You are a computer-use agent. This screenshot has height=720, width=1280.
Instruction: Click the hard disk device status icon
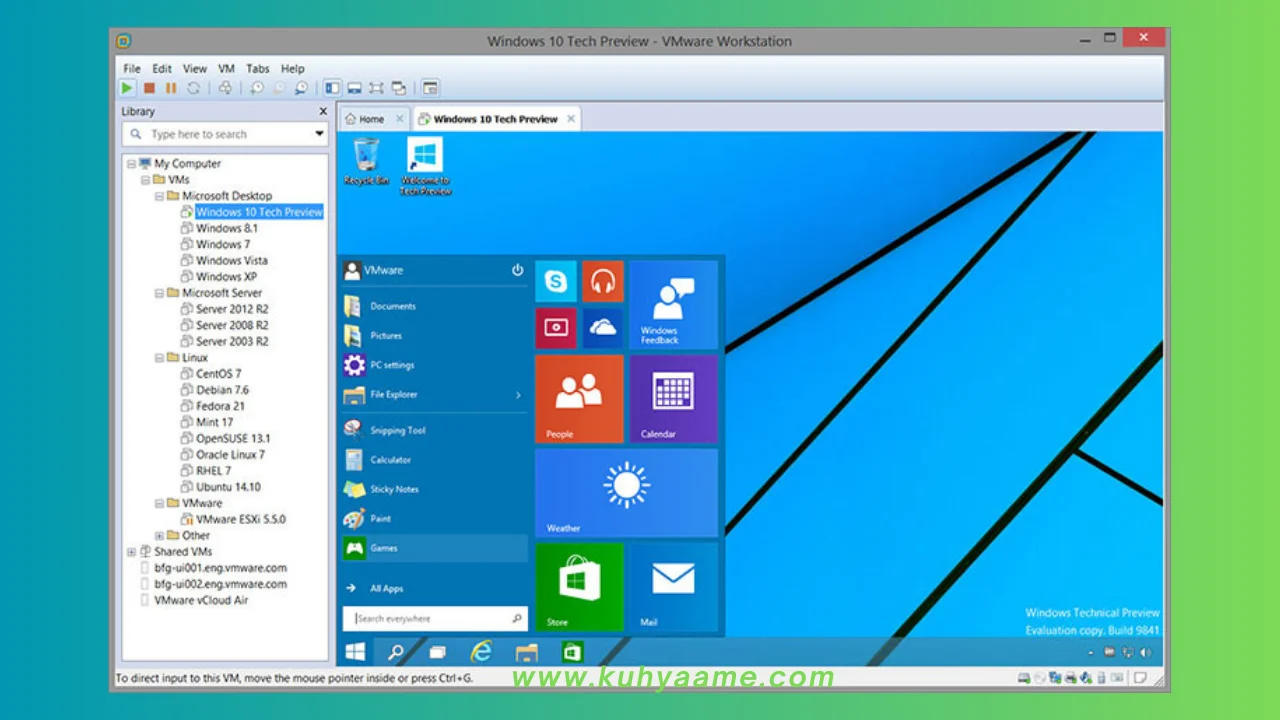(1024, 677)
